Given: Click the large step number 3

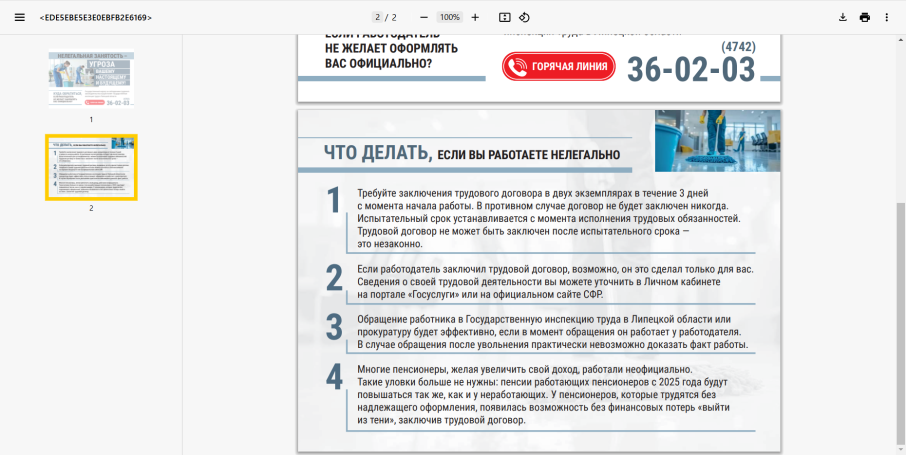Looking at the screenshot, I should point(334,328).
